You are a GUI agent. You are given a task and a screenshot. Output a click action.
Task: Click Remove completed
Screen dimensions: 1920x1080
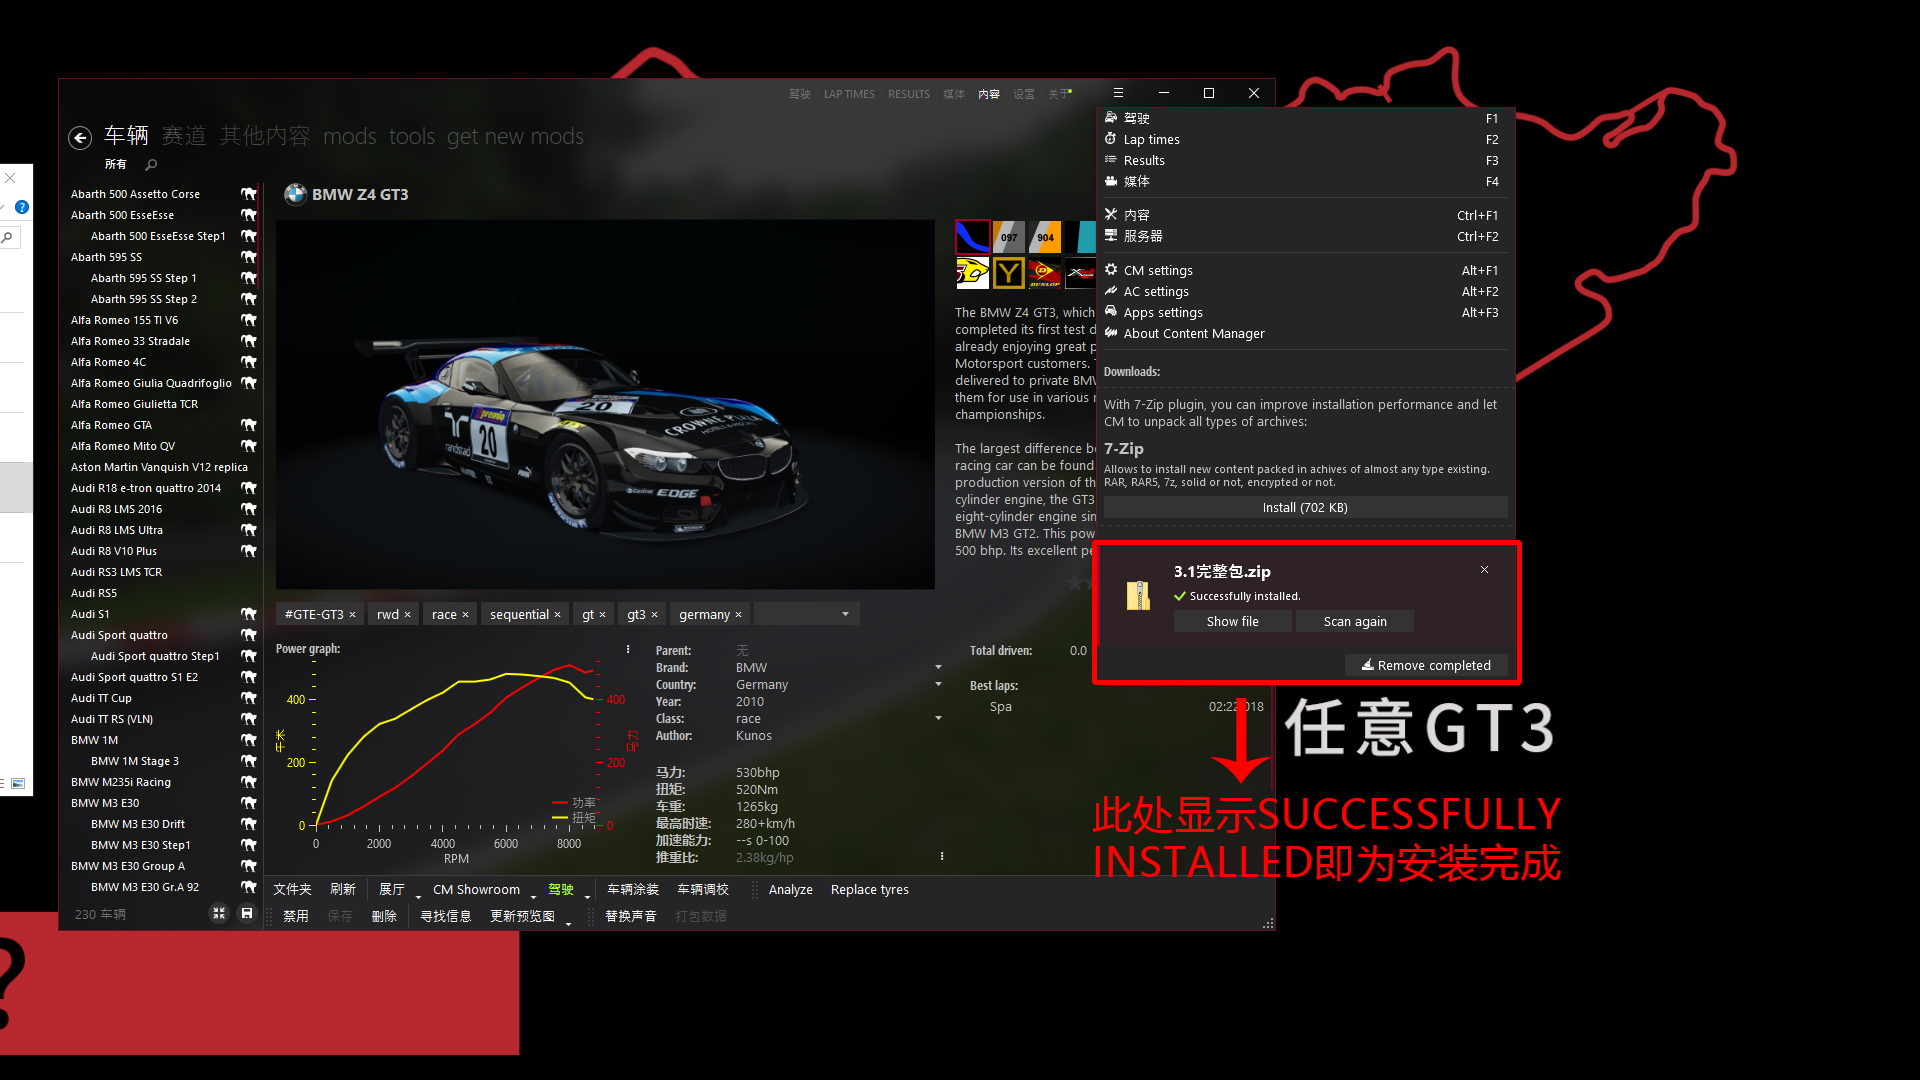point(1426,665)
